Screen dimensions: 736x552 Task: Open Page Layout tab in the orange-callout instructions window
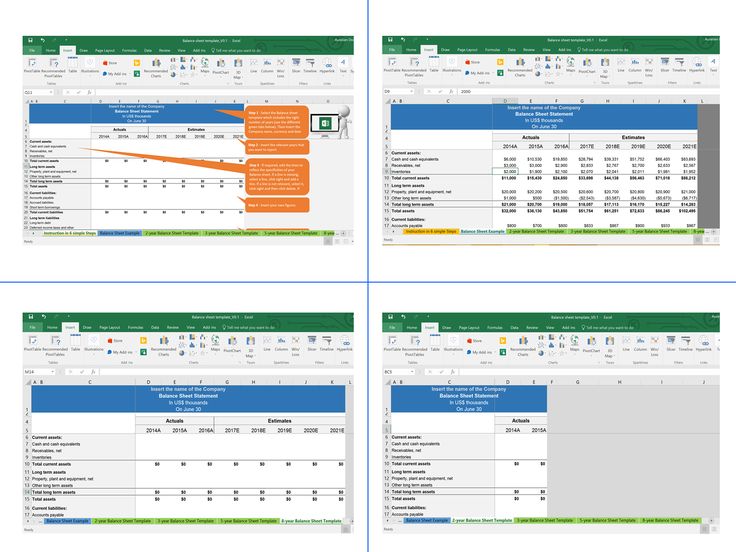(105, 50)
